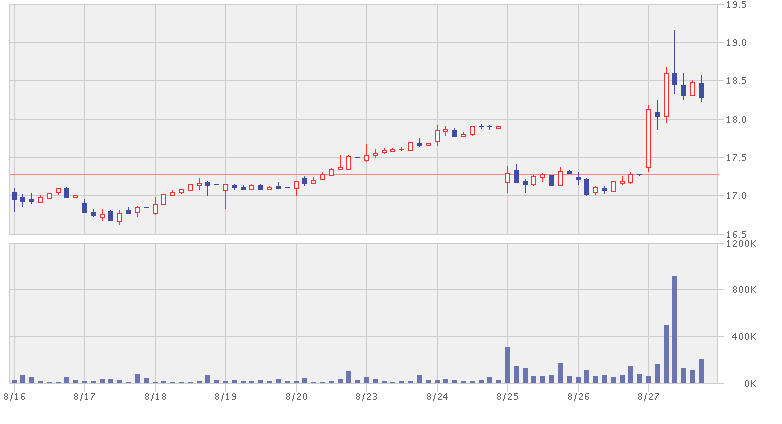The image size is (782, 424).
Task: Select the 18.0 price axis label
Action: (x=736, y=120)
